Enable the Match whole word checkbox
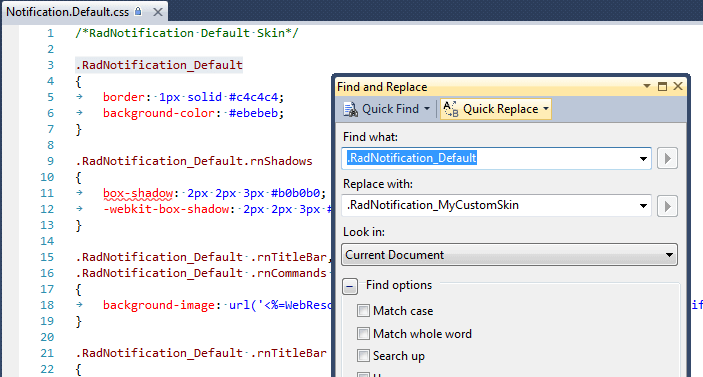 coord(363,334)
